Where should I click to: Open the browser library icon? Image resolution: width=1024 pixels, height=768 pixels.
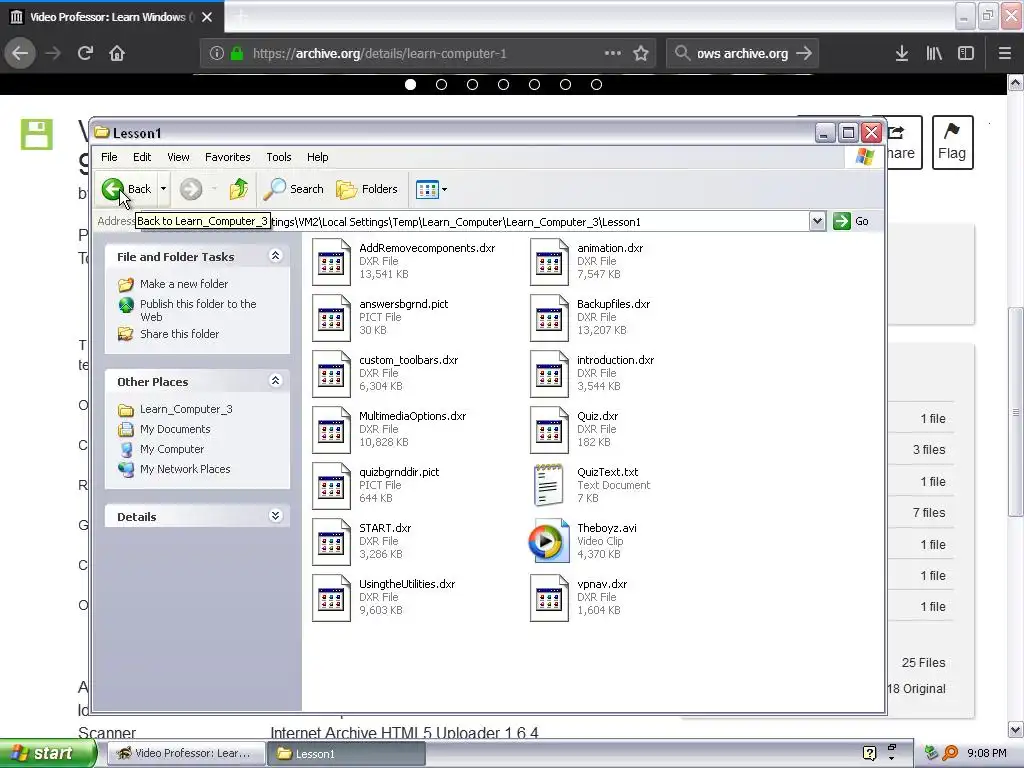934,53
